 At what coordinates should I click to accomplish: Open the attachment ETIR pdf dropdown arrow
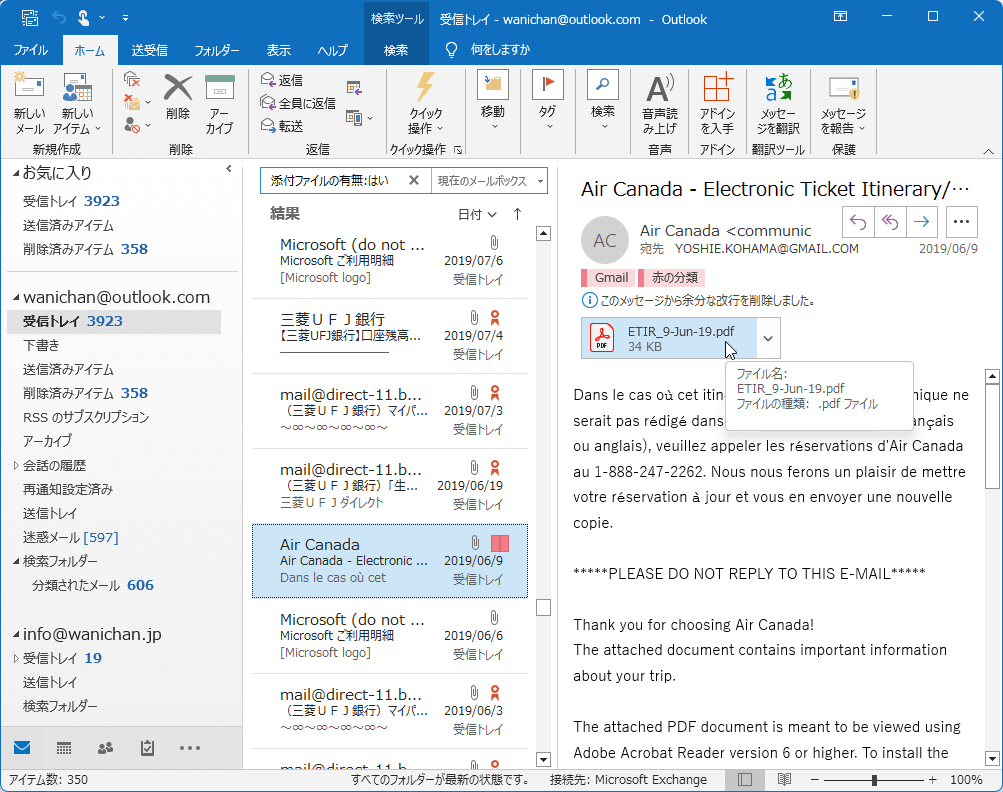[768, 338]
